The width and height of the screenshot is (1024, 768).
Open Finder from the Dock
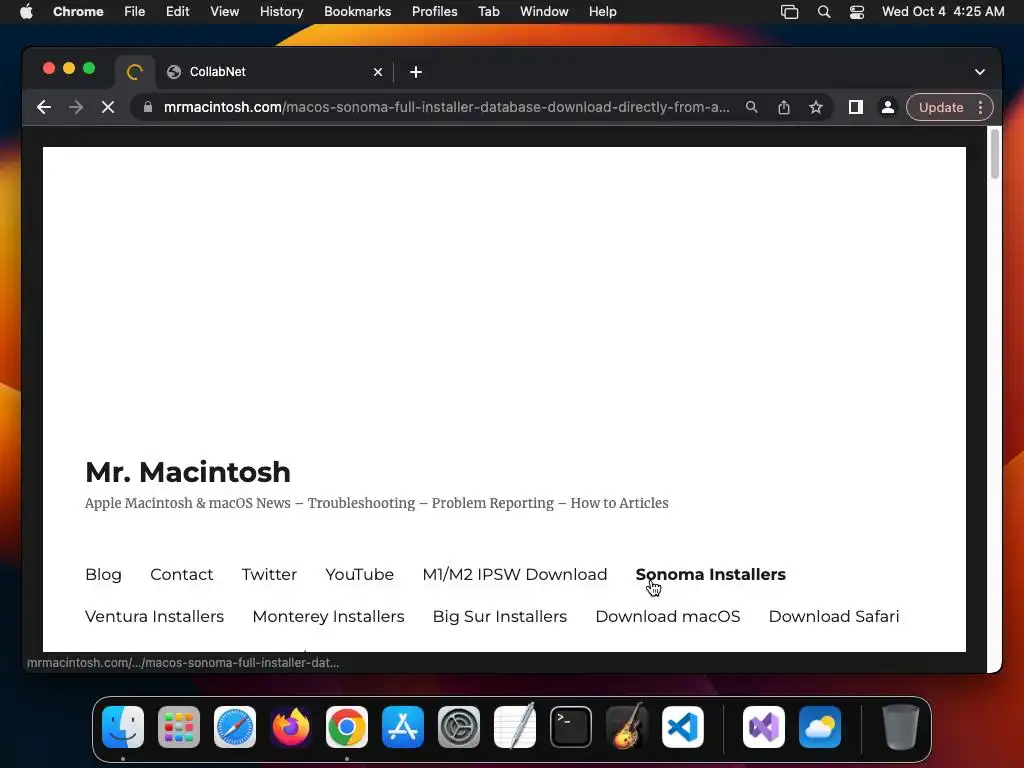[123, 727]
